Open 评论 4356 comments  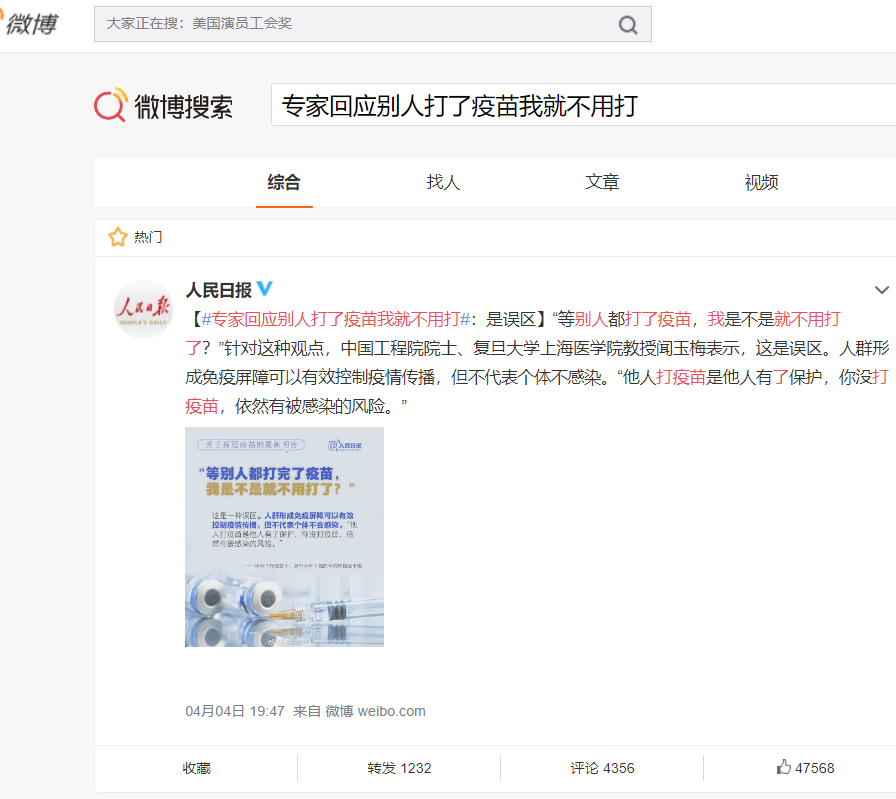click(x=602, y=768)
